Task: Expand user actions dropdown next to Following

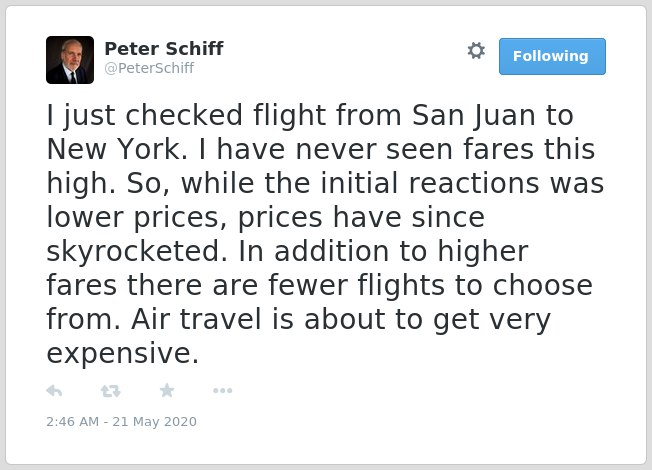Action: (x=476, y=51)
